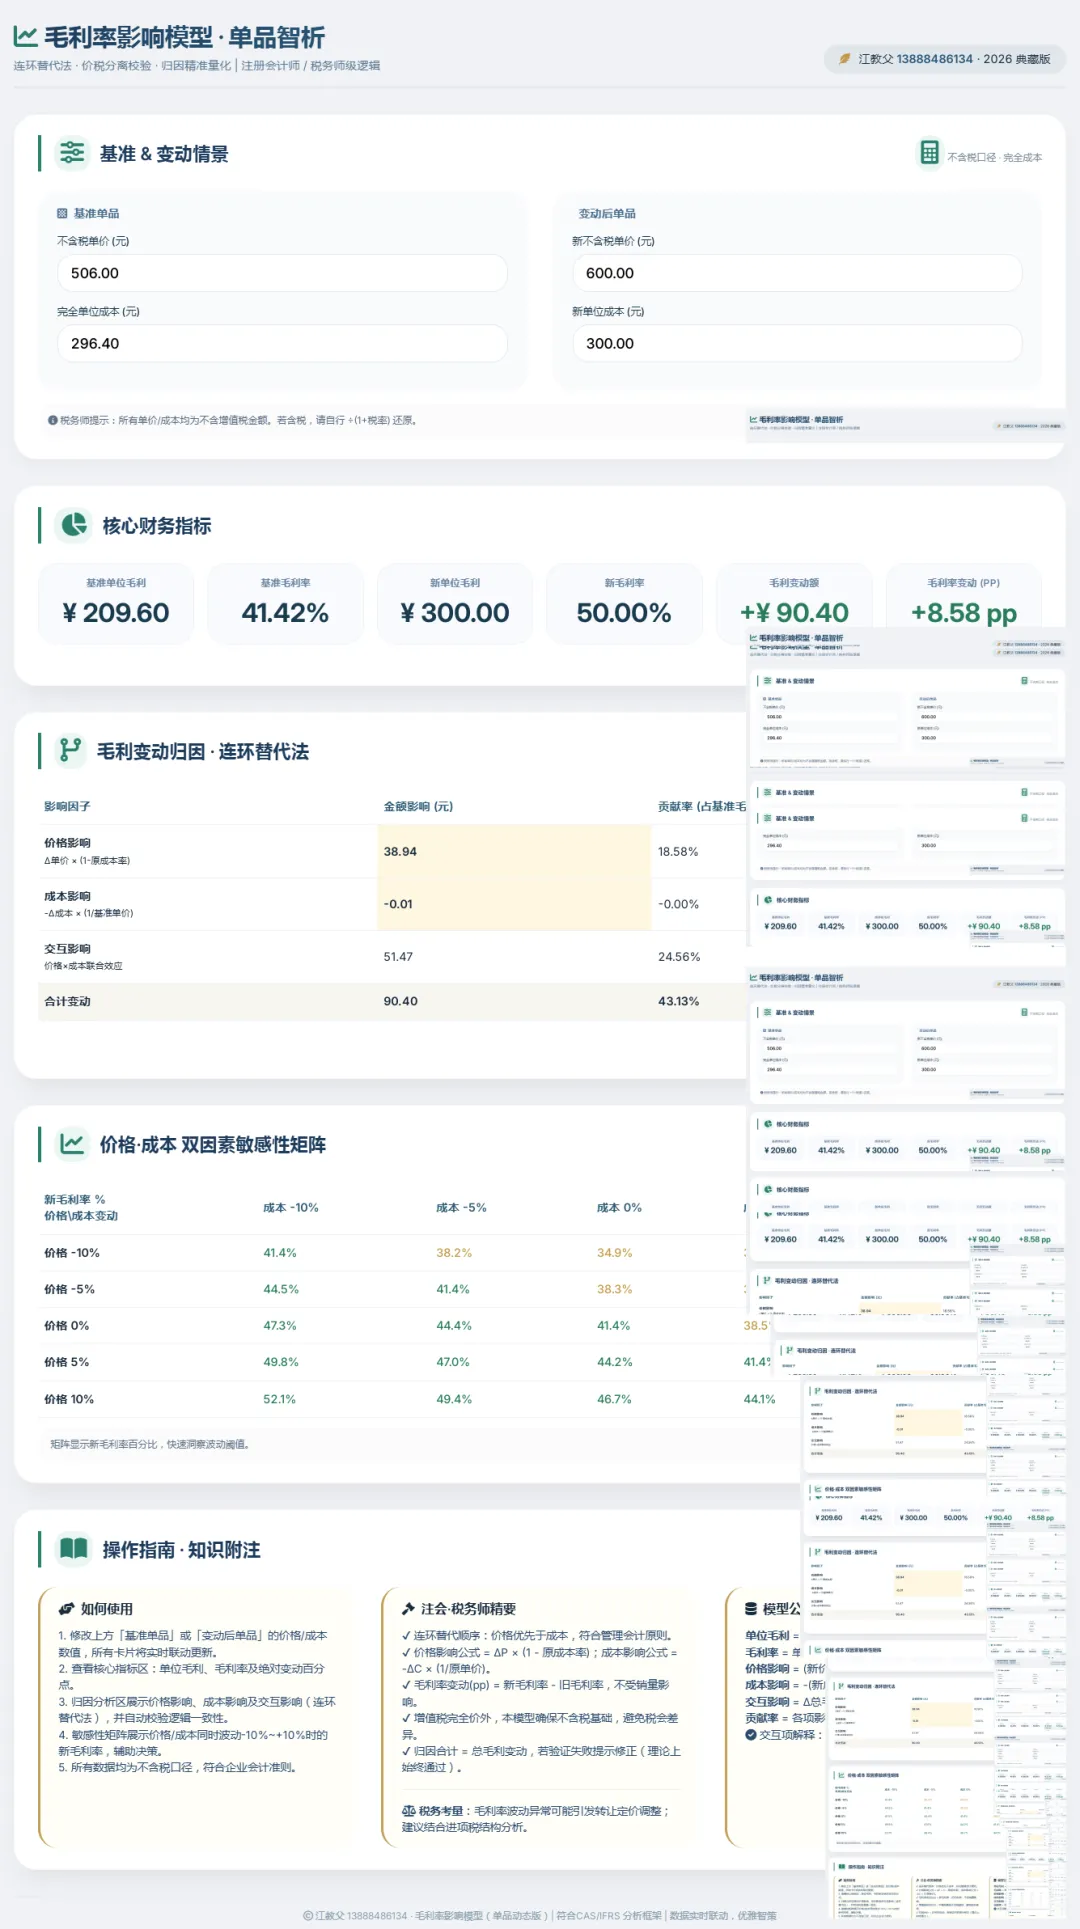
Task: Focus the 新不含税单价 input showing 600.00
Action: pos(797,273)
